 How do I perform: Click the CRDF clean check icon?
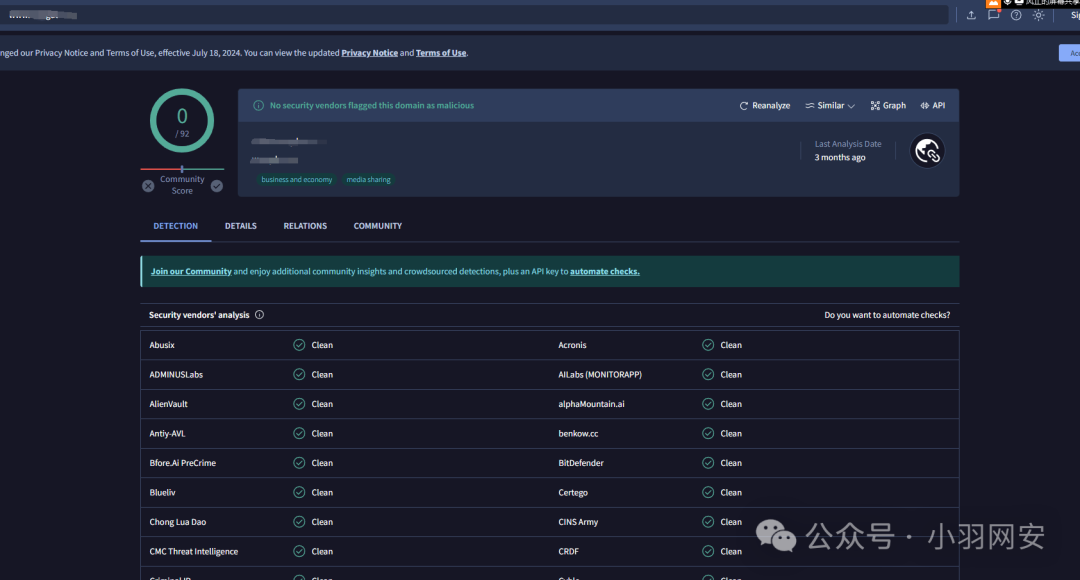[x=708, y=551]
